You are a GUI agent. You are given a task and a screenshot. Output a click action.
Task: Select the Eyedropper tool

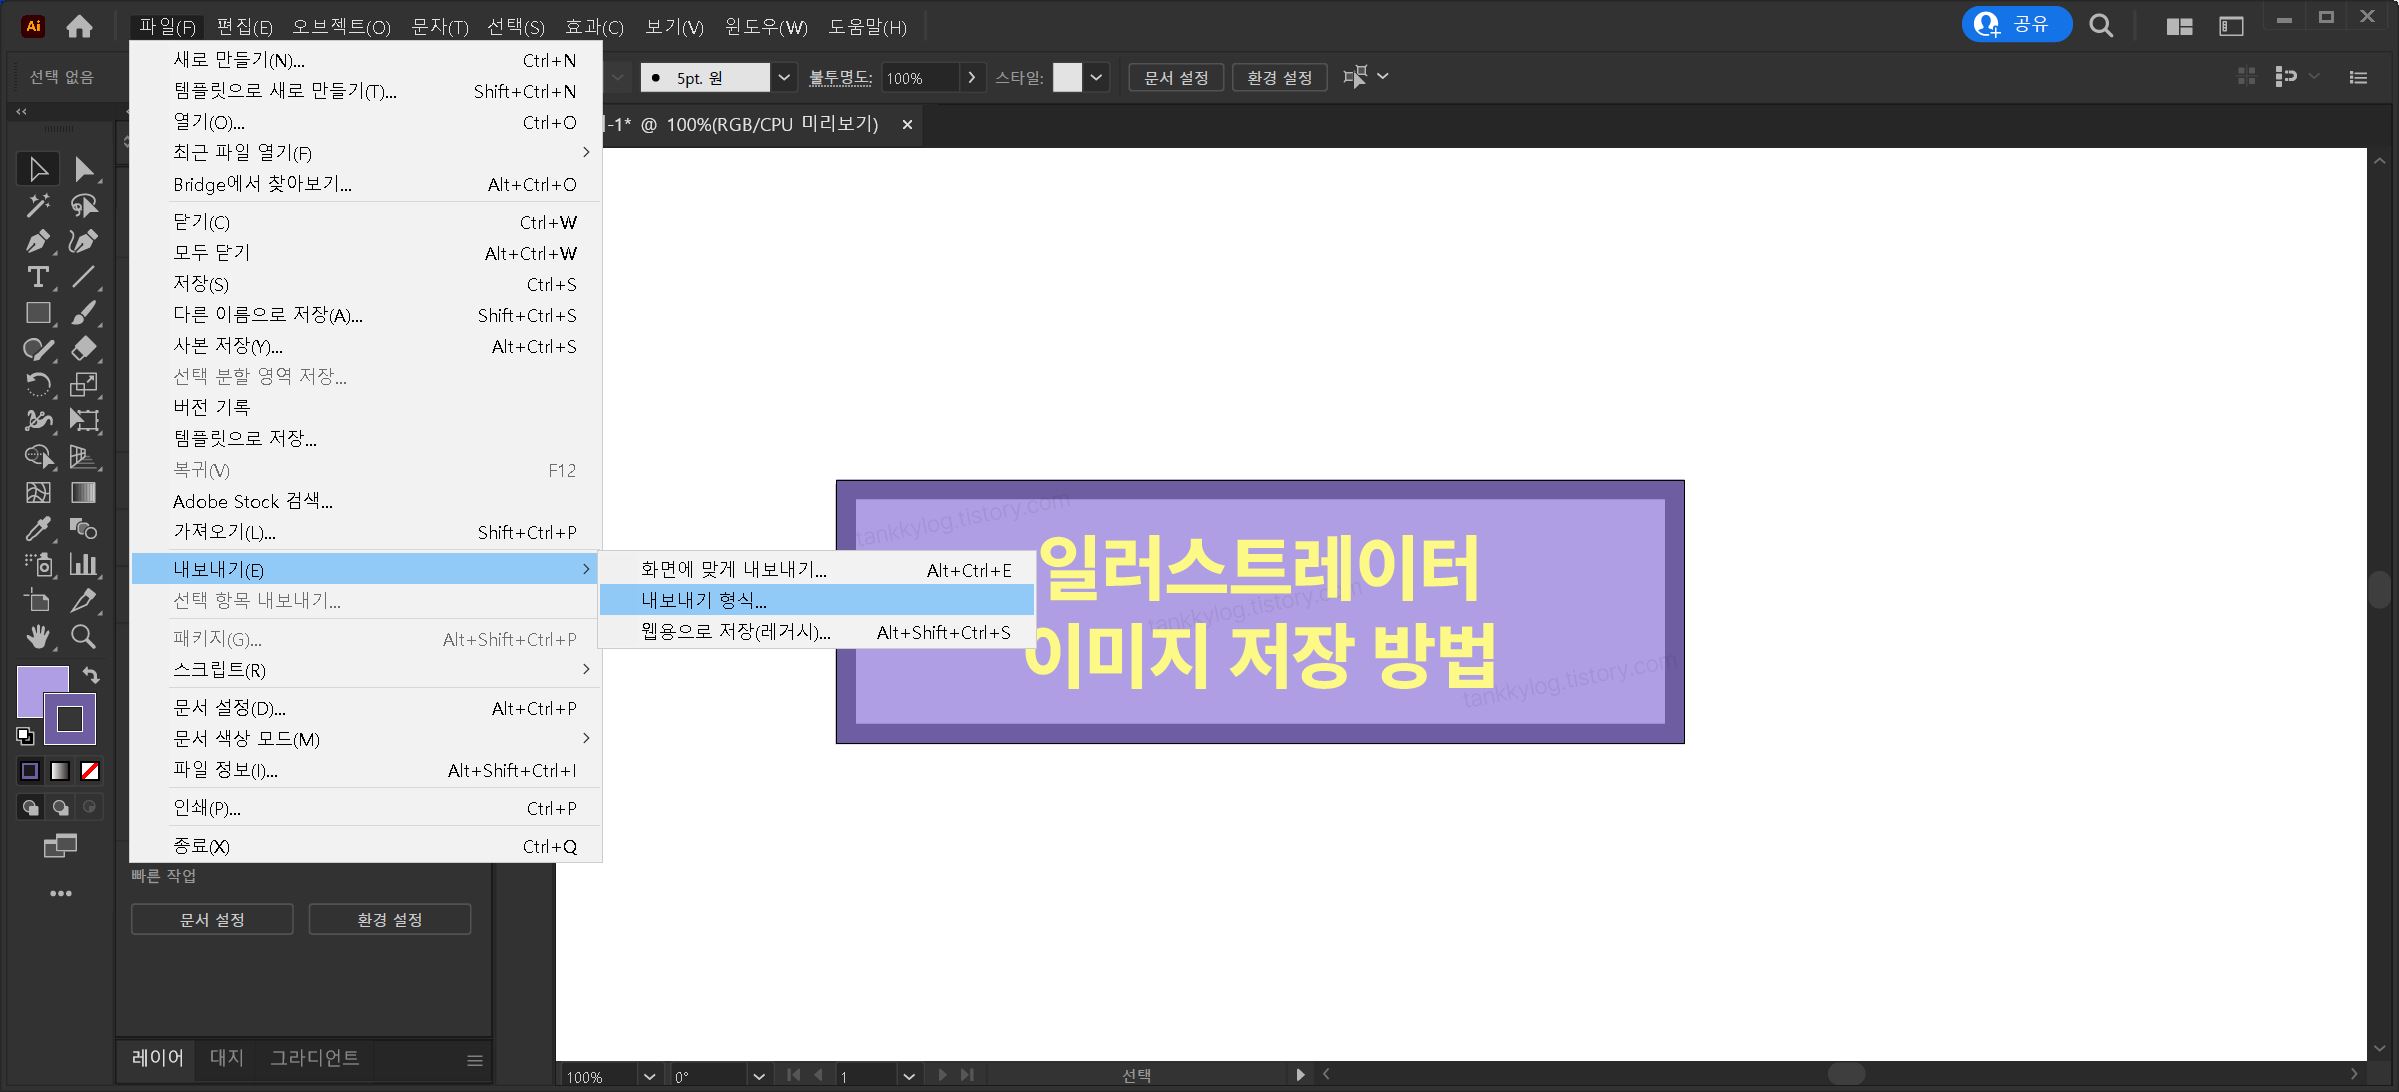tap(38, 529)
